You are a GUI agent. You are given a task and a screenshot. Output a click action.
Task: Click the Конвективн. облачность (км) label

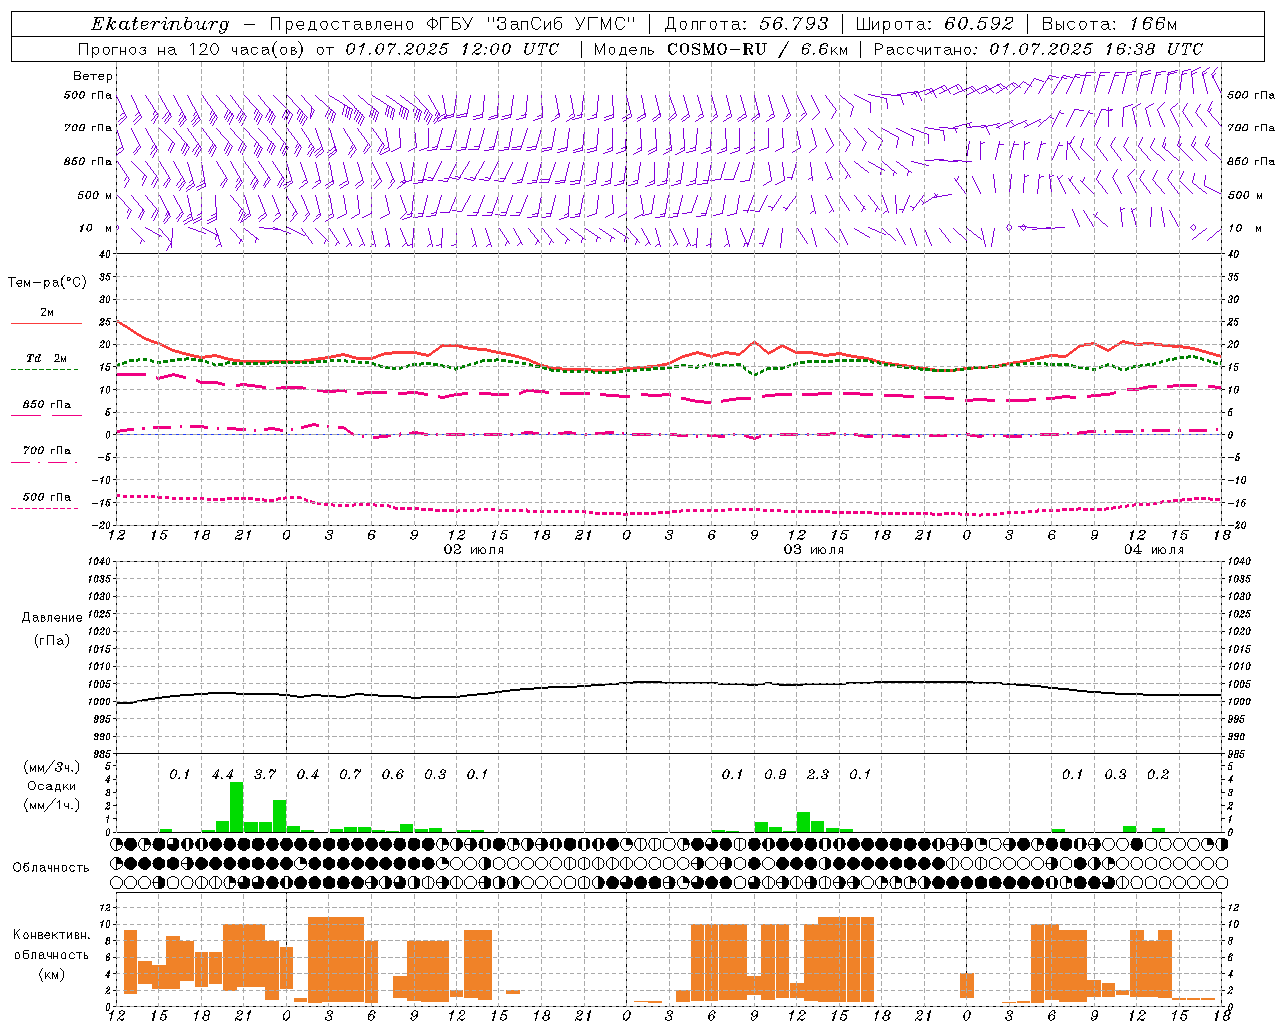tap(51, 954)
